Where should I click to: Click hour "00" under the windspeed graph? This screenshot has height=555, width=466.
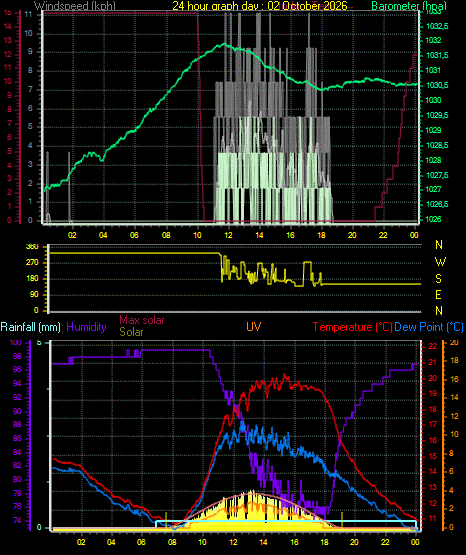point(414,235)
